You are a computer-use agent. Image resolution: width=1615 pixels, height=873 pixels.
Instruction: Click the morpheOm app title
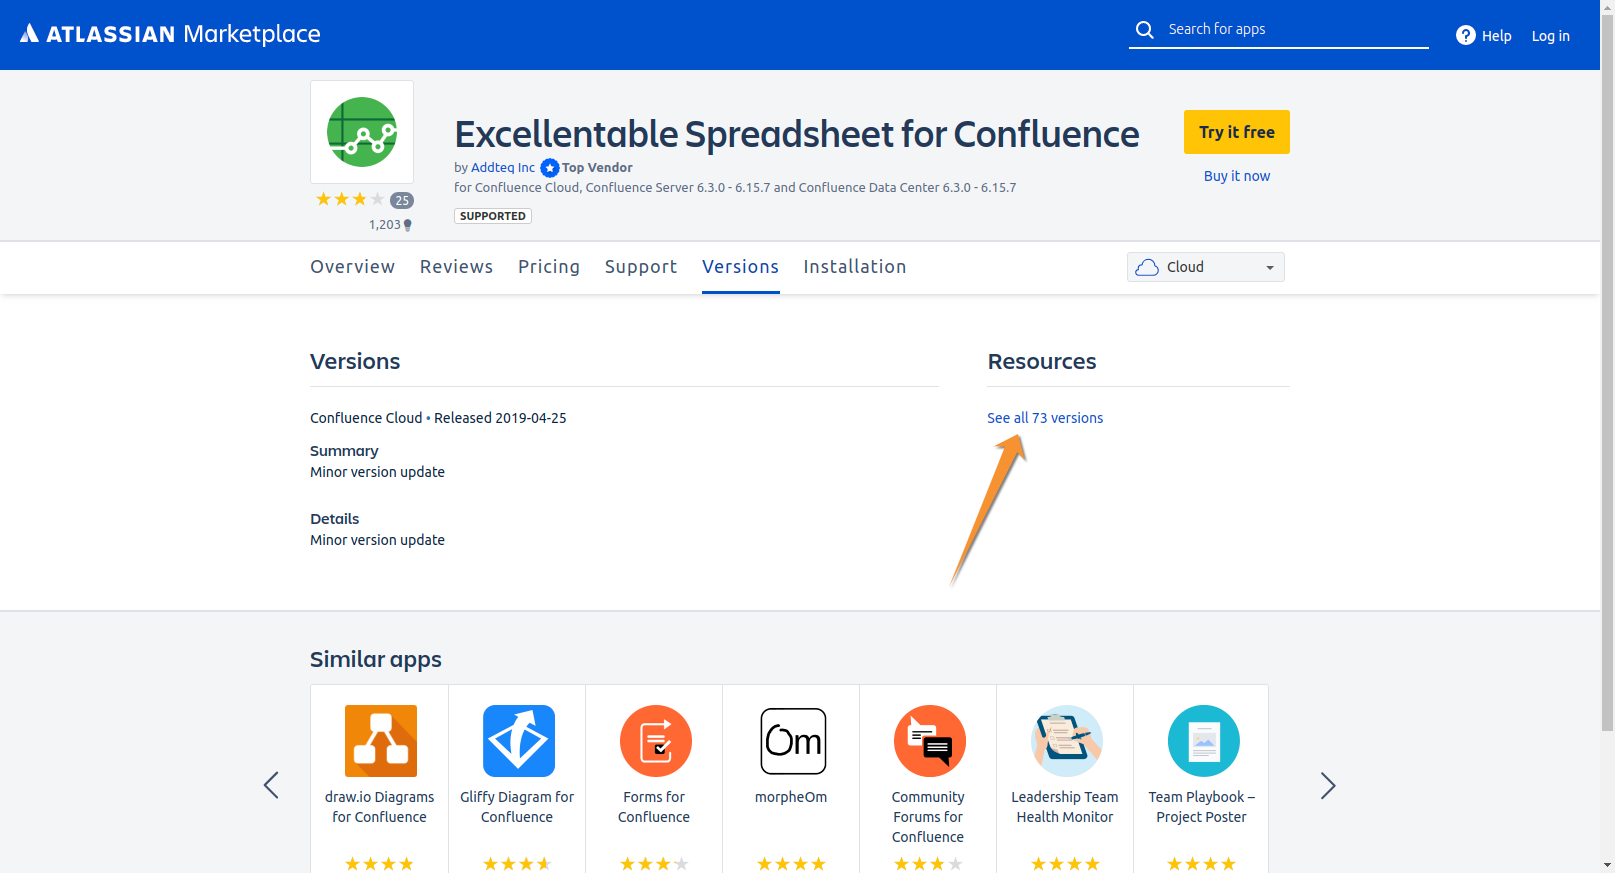(x=791, y=797)
